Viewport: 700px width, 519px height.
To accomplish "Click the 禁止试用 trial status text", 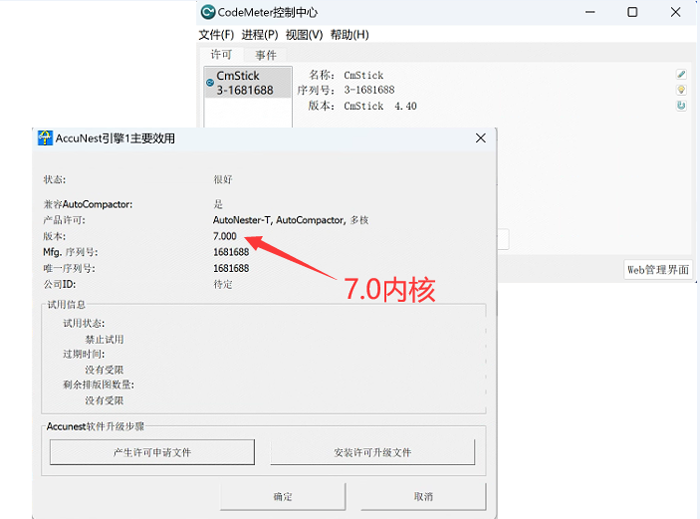I will point(104,339).
